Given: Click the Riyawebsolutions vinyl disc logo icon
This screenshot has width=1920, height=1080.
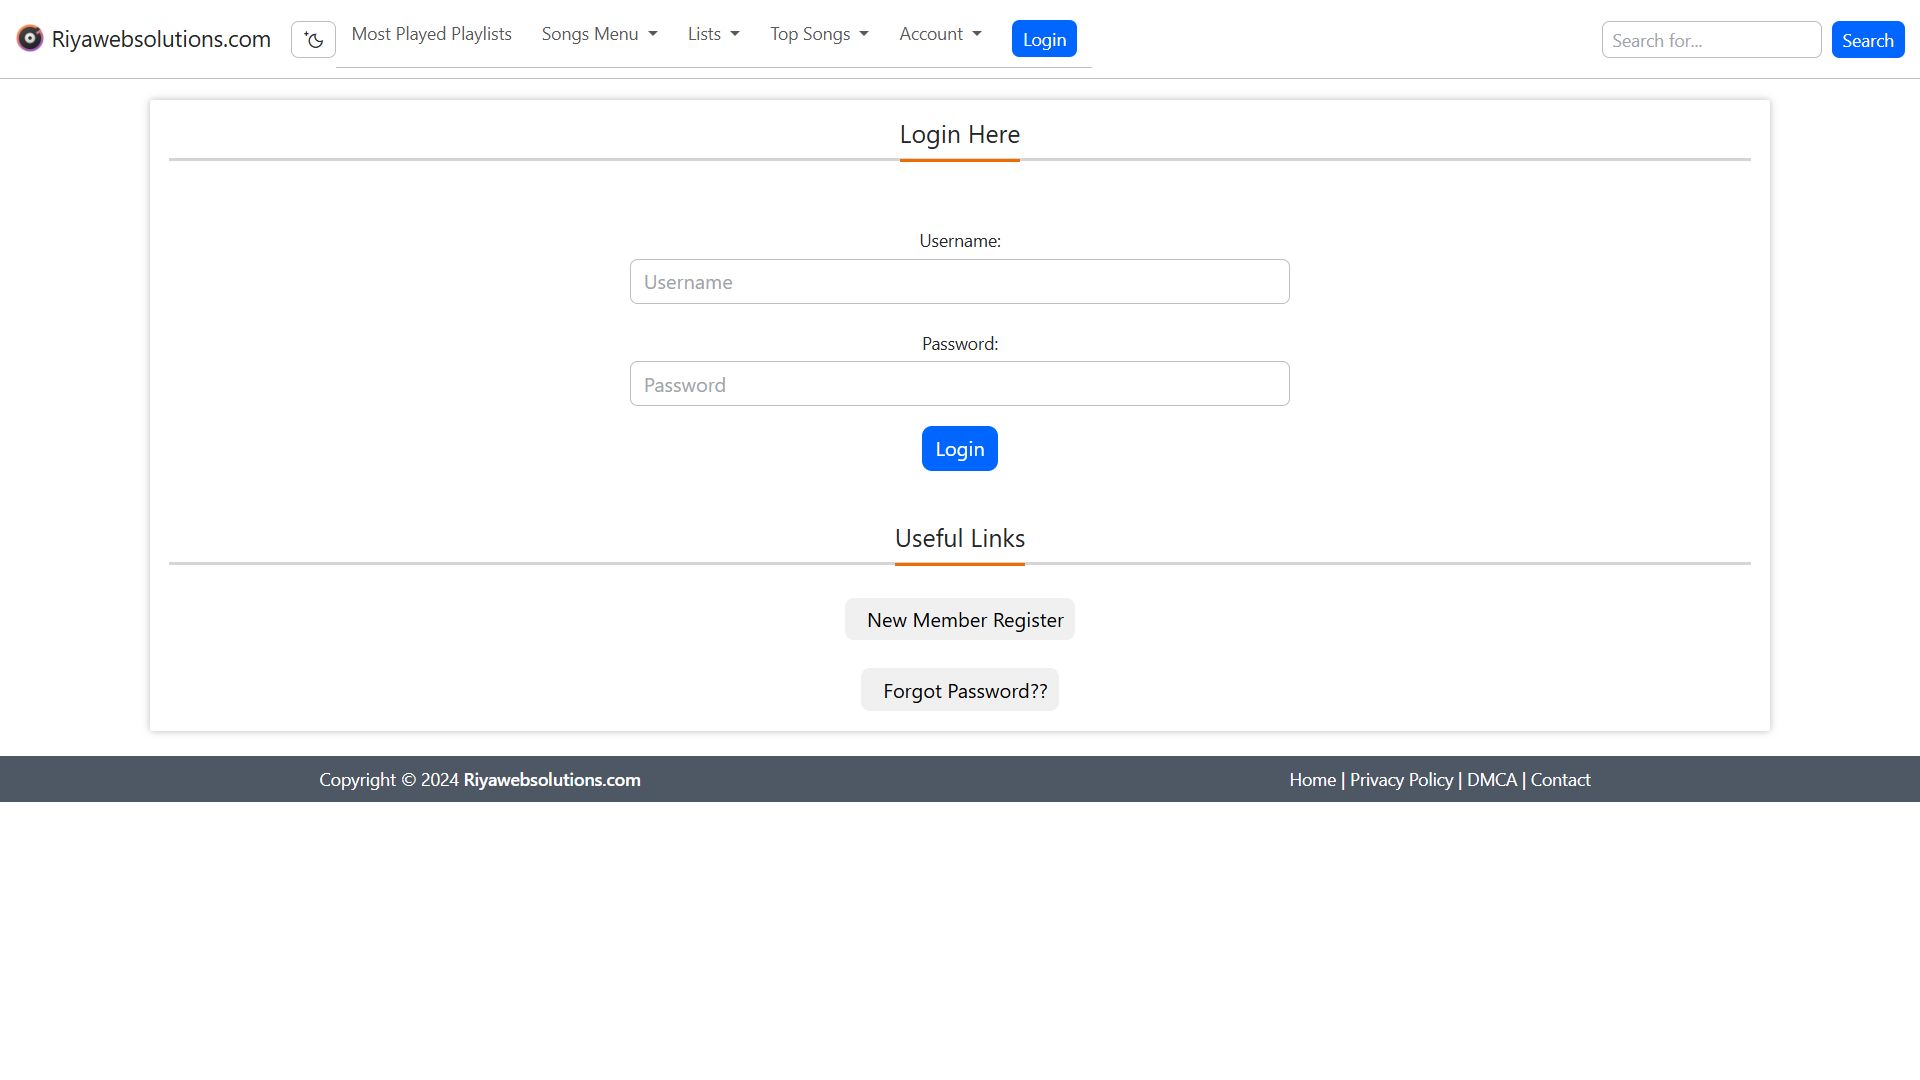Looking at the screenshot, I should (x=30, y=39).
